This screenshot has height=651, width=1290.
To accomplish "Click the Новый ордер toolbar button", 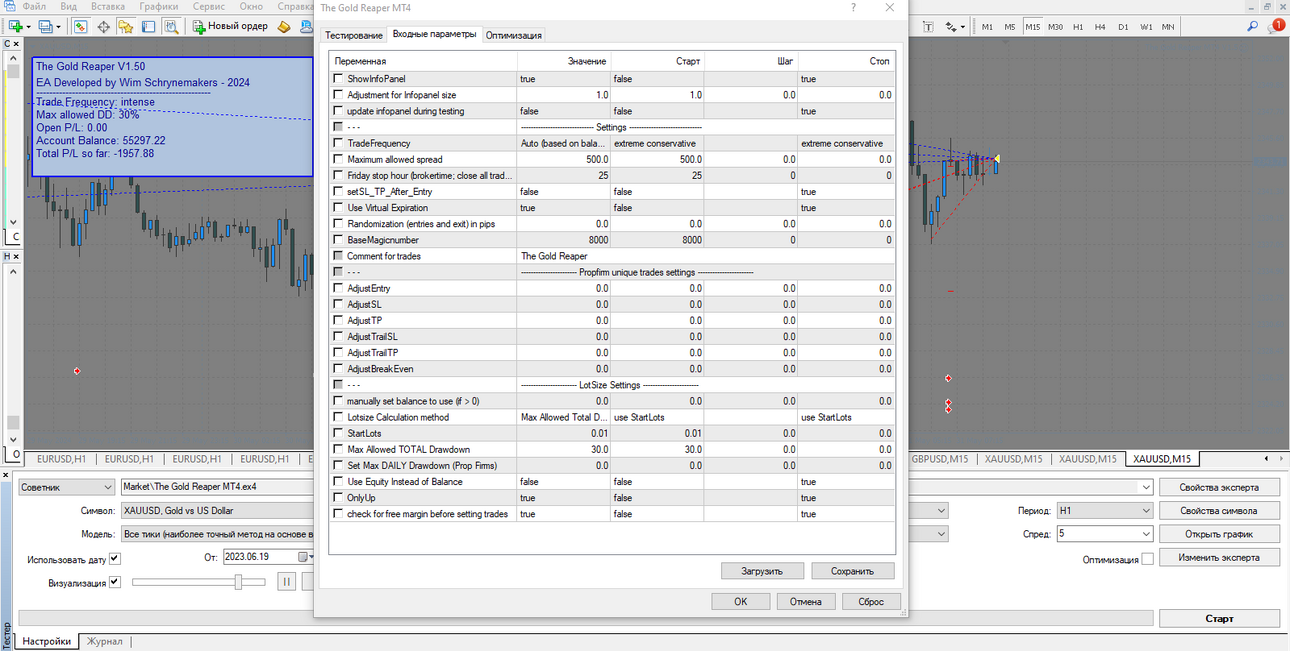I will 230,26.
